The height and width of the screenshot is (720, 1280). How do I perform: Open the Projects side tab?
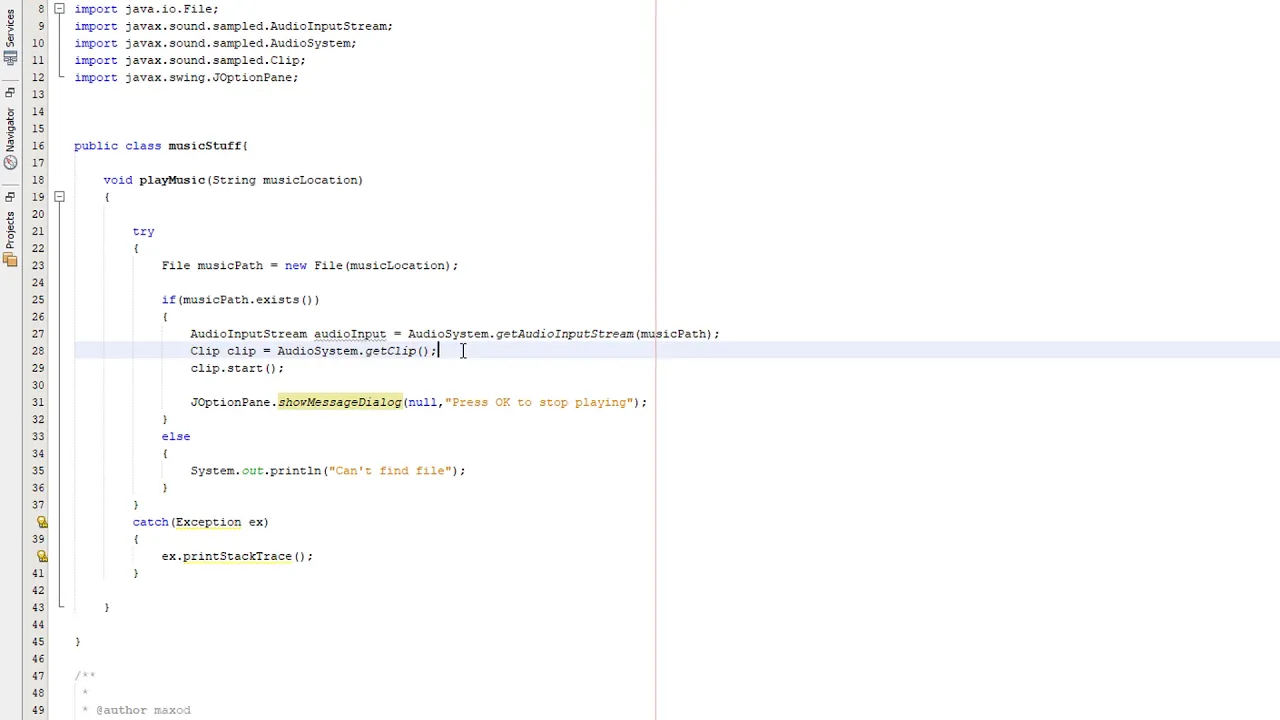pyautogui.click(x=9, y=230)
